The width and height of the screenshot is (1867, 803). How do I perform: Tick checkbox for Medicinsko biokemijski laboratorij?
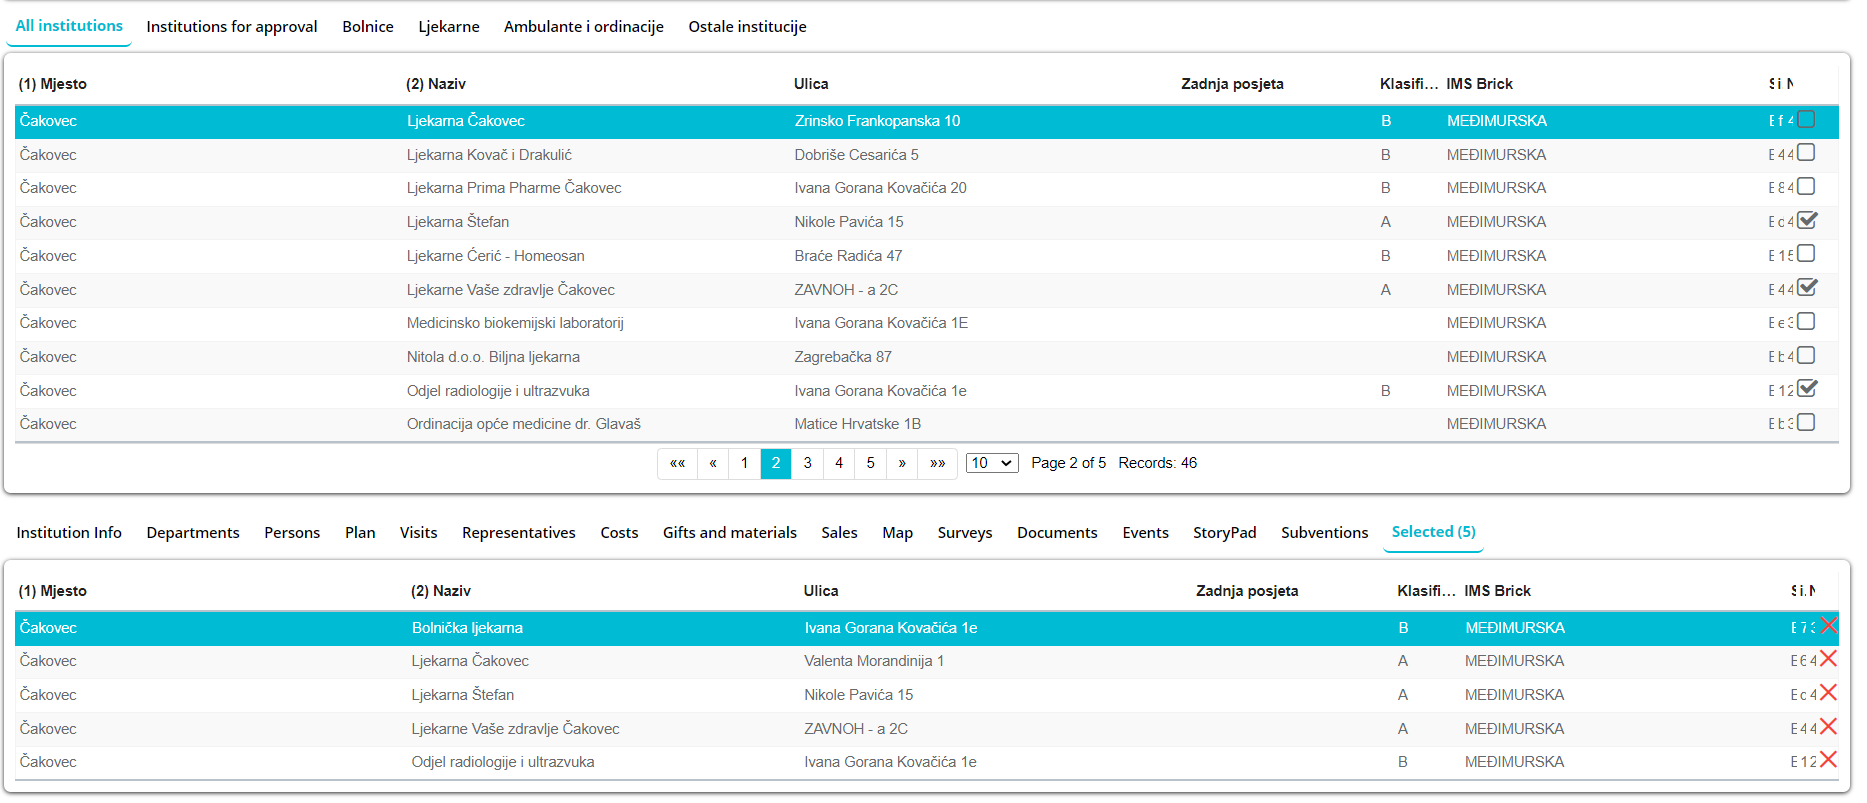pos(1806,322)
